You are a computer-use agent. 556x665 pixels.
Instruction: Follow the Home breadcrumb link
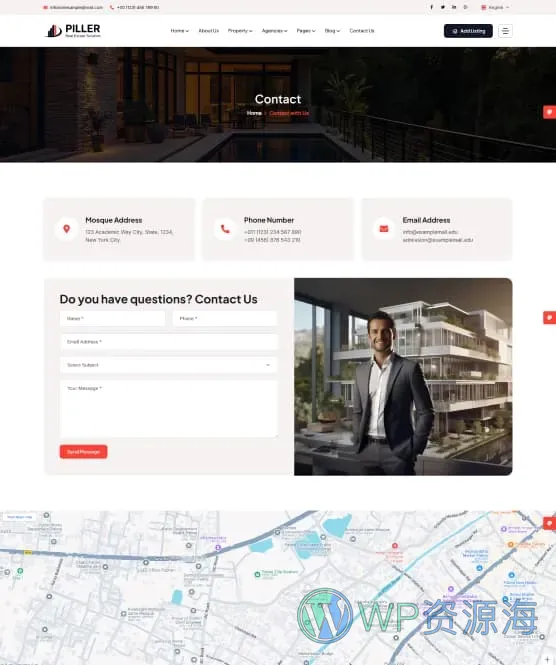pyautogui.click(x=254, y=113)
